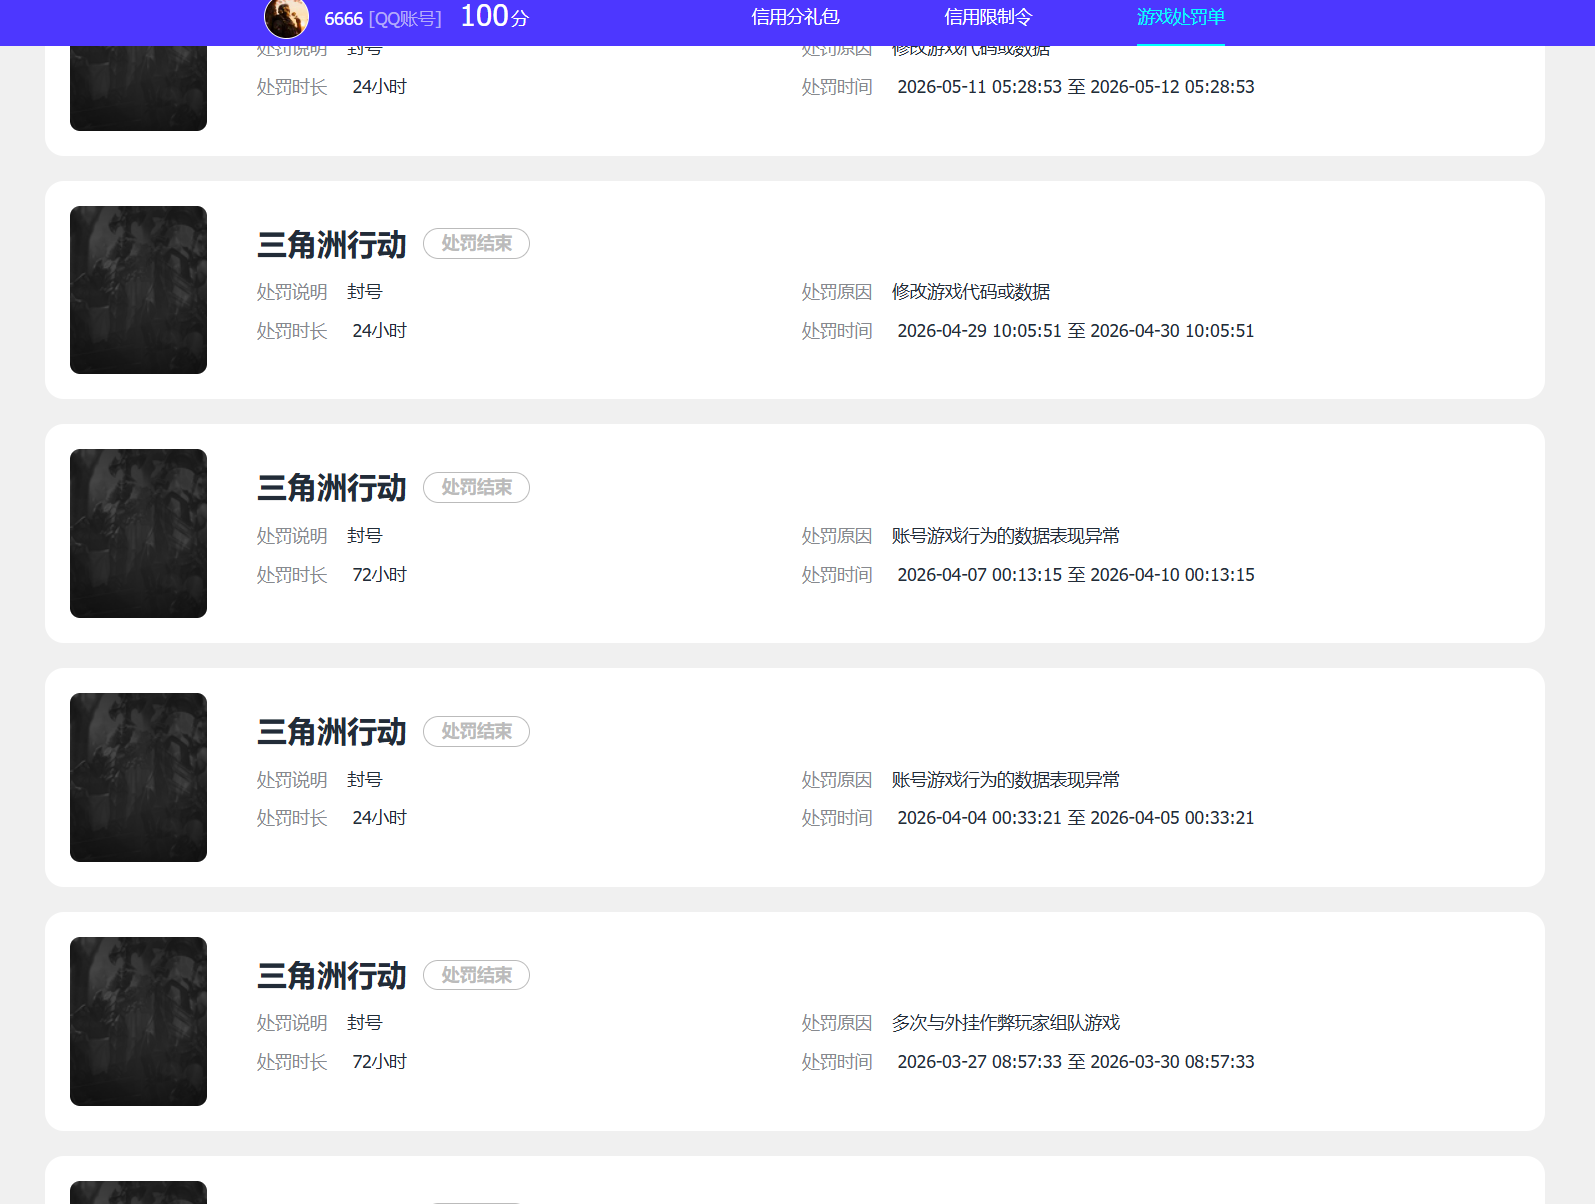
Task: Click 封号 penalty type on the 2026-03-27 record
Action: click(365, 1023)
